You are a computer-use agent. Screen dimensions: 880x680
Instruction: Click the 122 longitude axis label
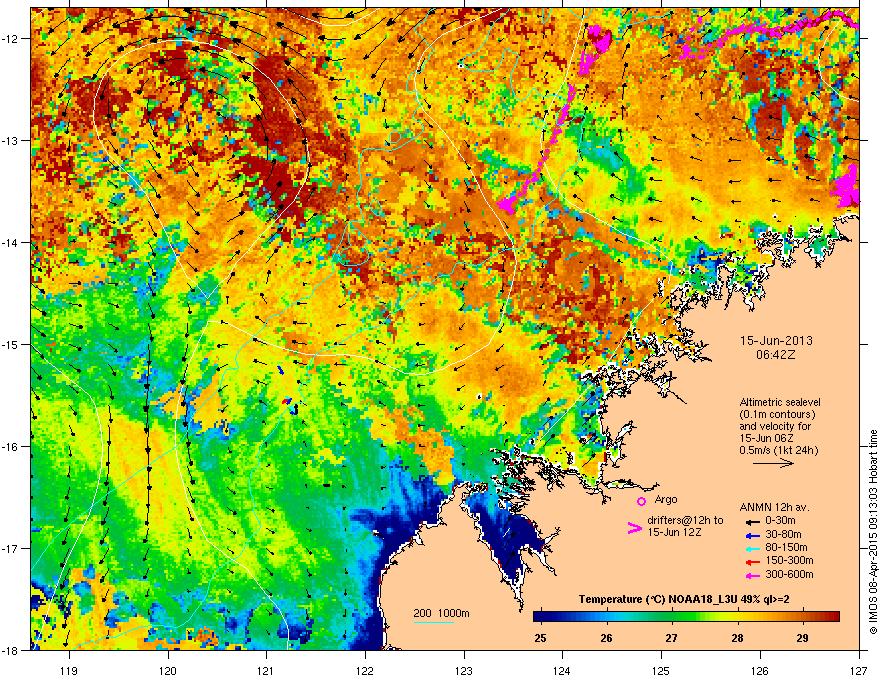pos(365,670)
